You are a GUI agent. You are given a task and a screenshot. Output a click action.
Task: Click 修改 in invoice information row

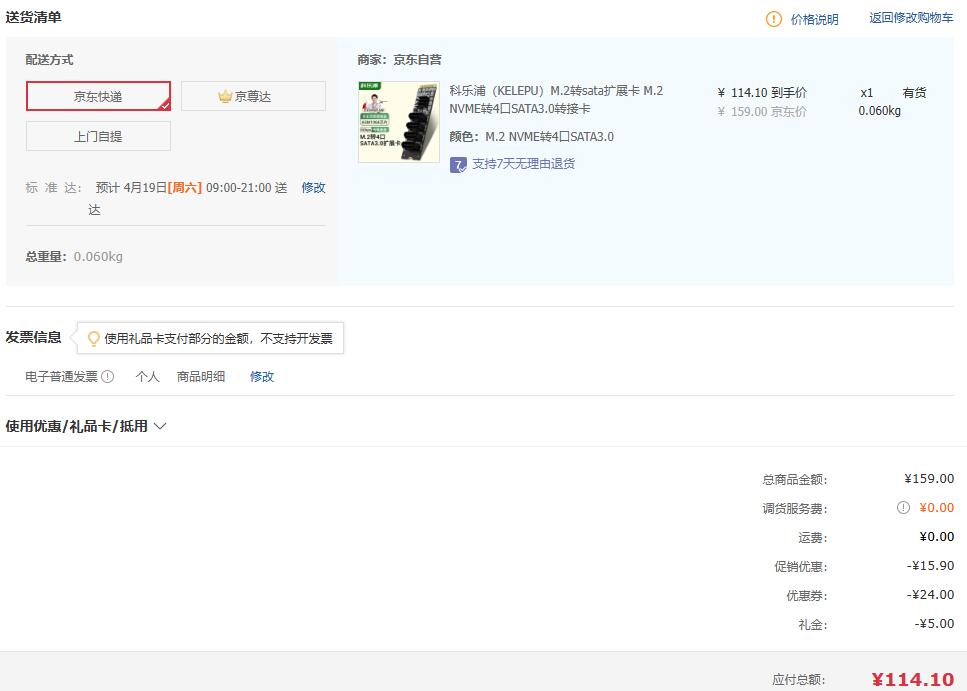[261, 376]
